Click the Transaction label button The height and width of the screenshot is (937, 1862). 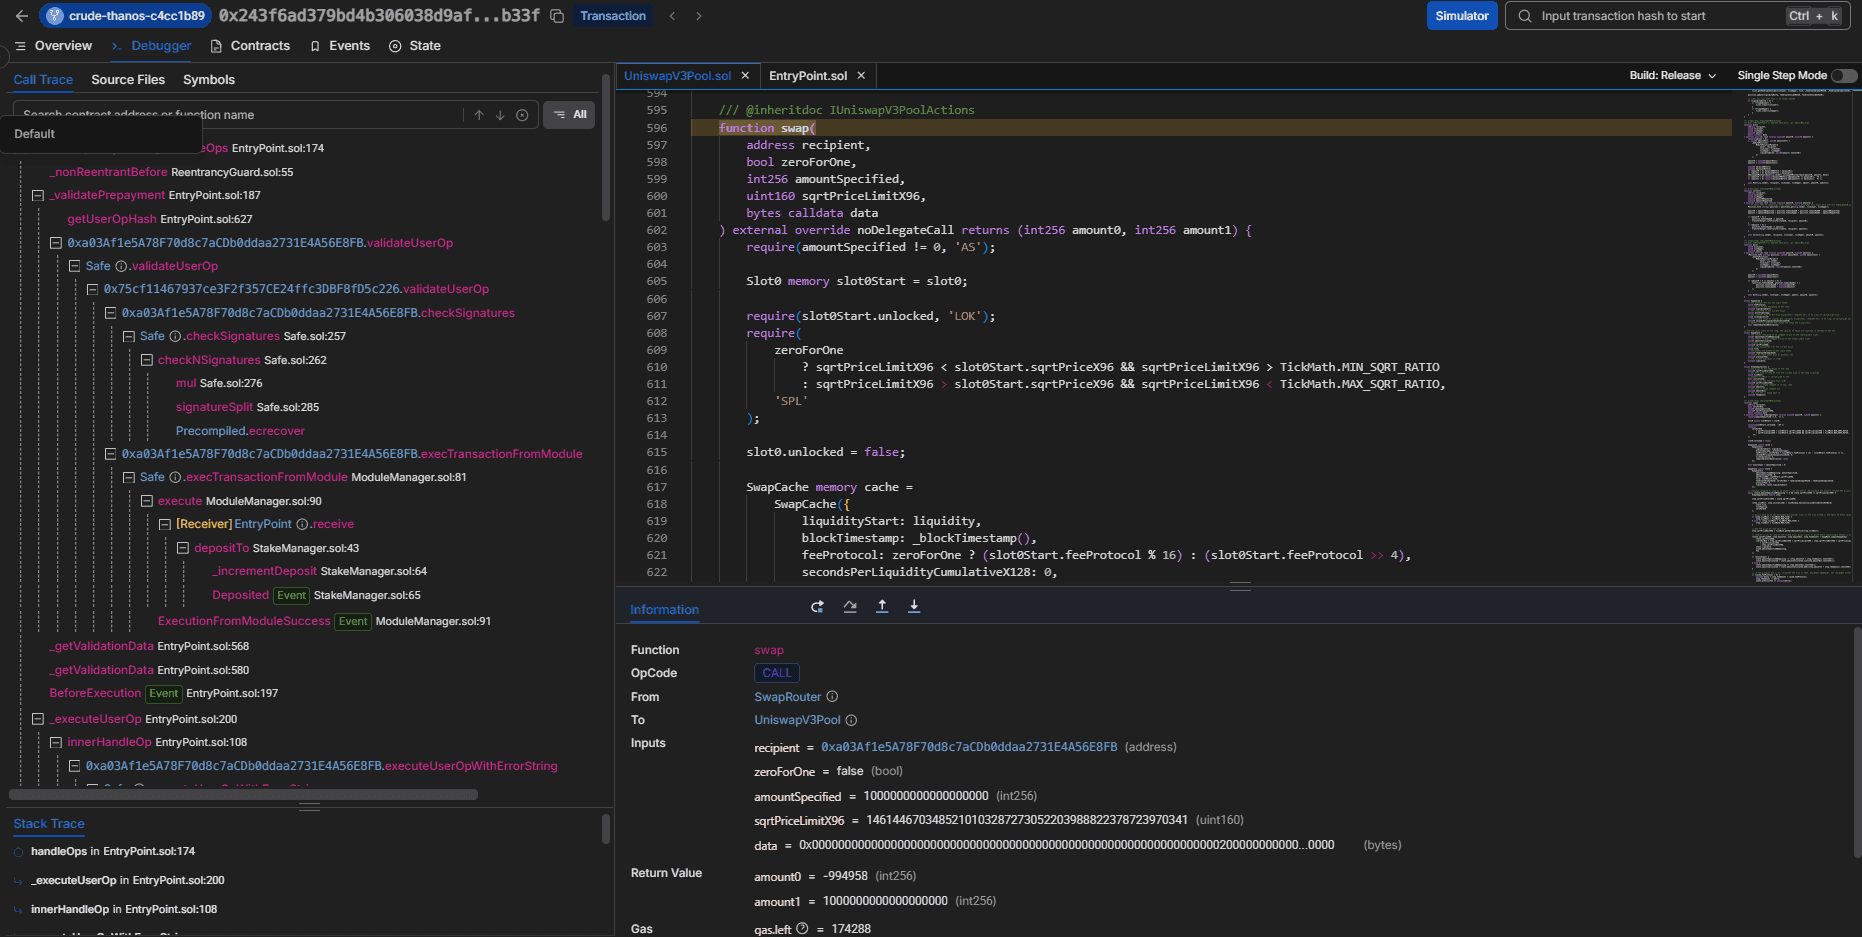point(613,16)
